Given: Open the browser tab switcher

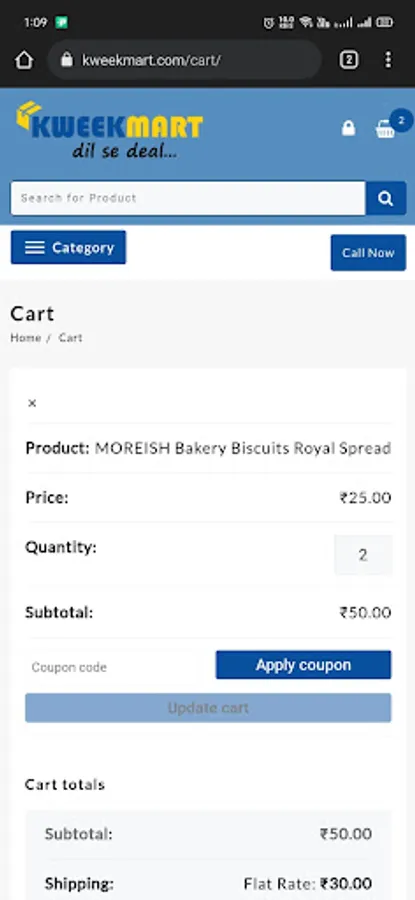Looking at the screenshot, I should point(348,60).
